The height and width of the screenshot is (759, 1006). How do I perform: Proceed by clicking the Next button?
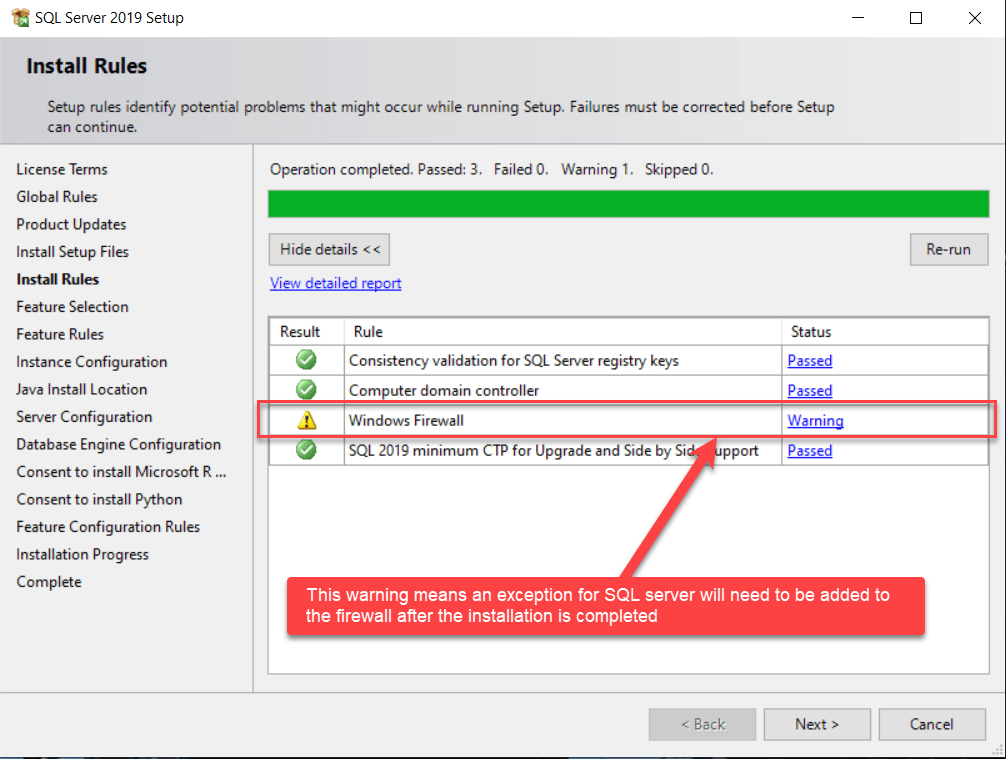coord(817,724)
